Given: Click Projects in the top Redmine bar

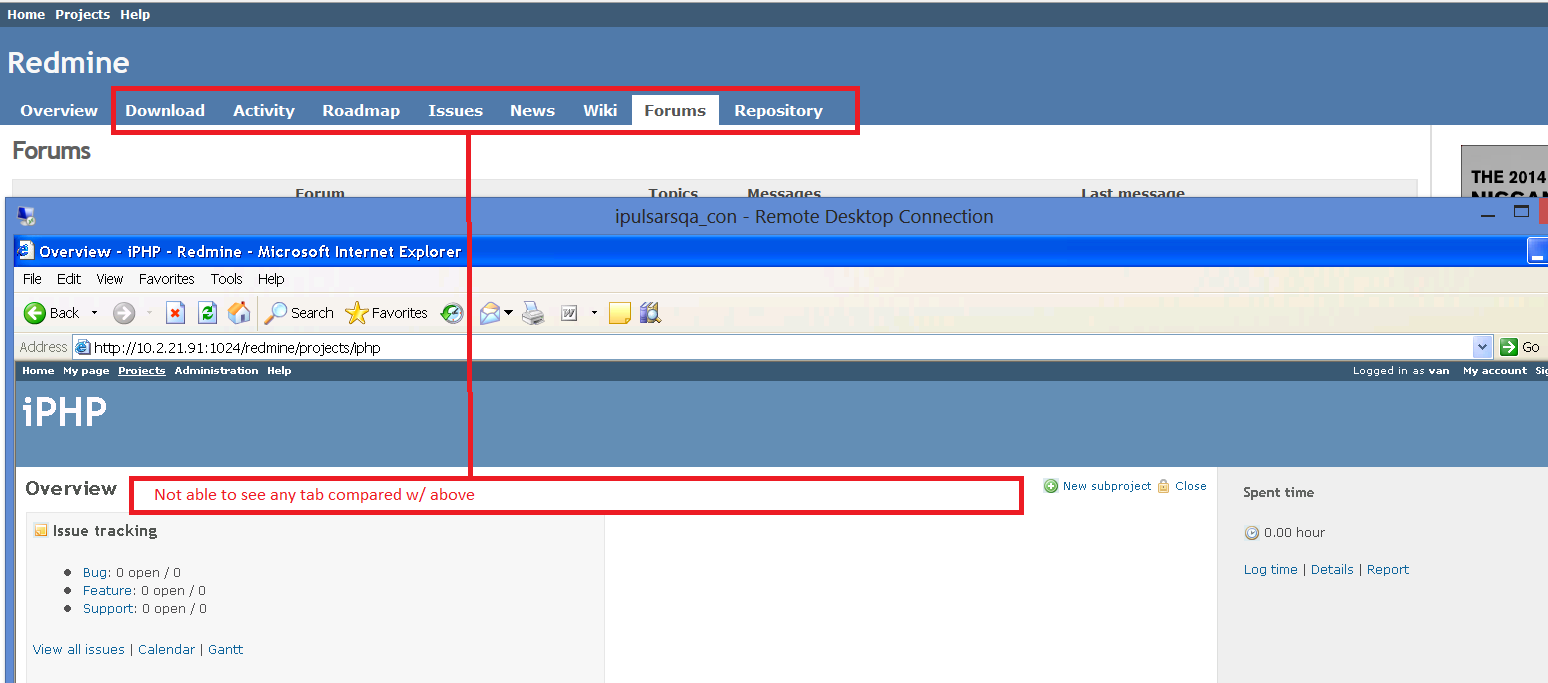Looking at the screenshot, I should [x=82, y=14].
